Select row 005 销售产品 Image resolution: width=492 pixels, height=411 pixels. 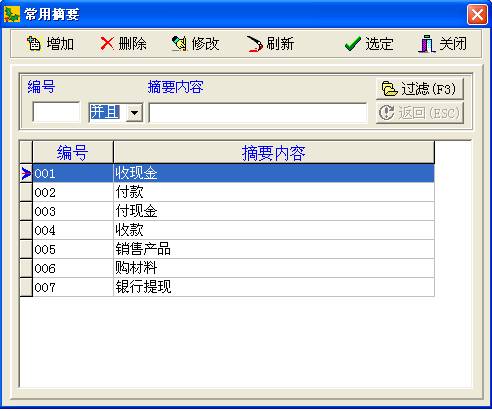click(x=227, y=249)
